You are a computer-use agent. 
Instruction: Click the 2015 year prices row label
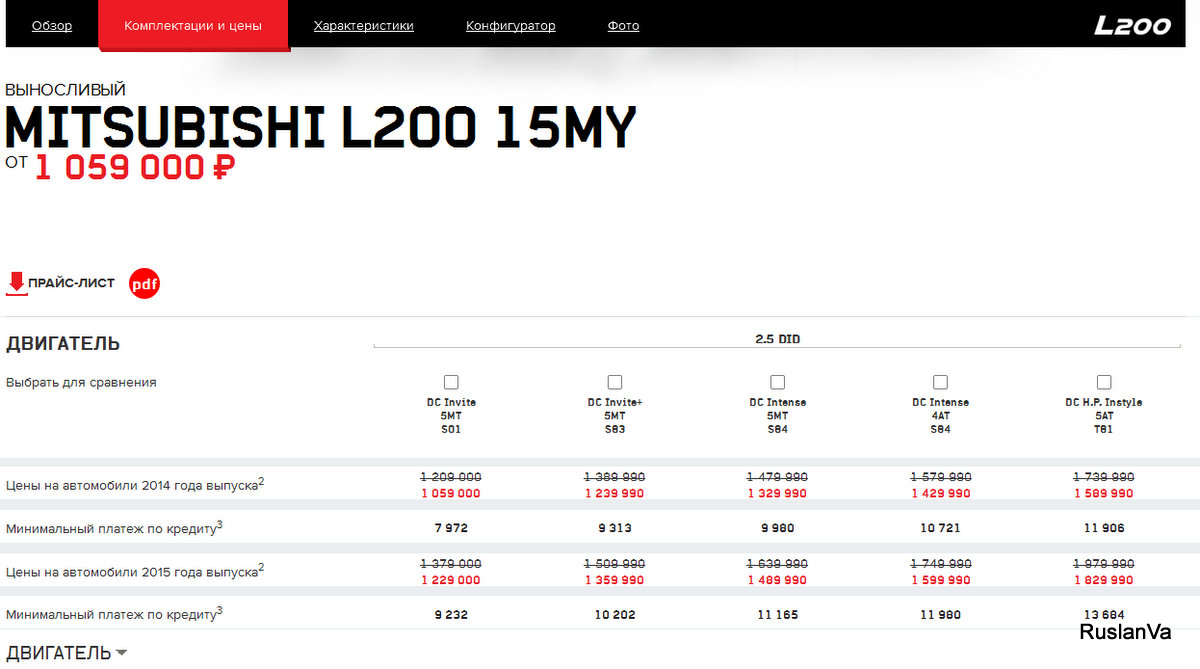point(135,571)
